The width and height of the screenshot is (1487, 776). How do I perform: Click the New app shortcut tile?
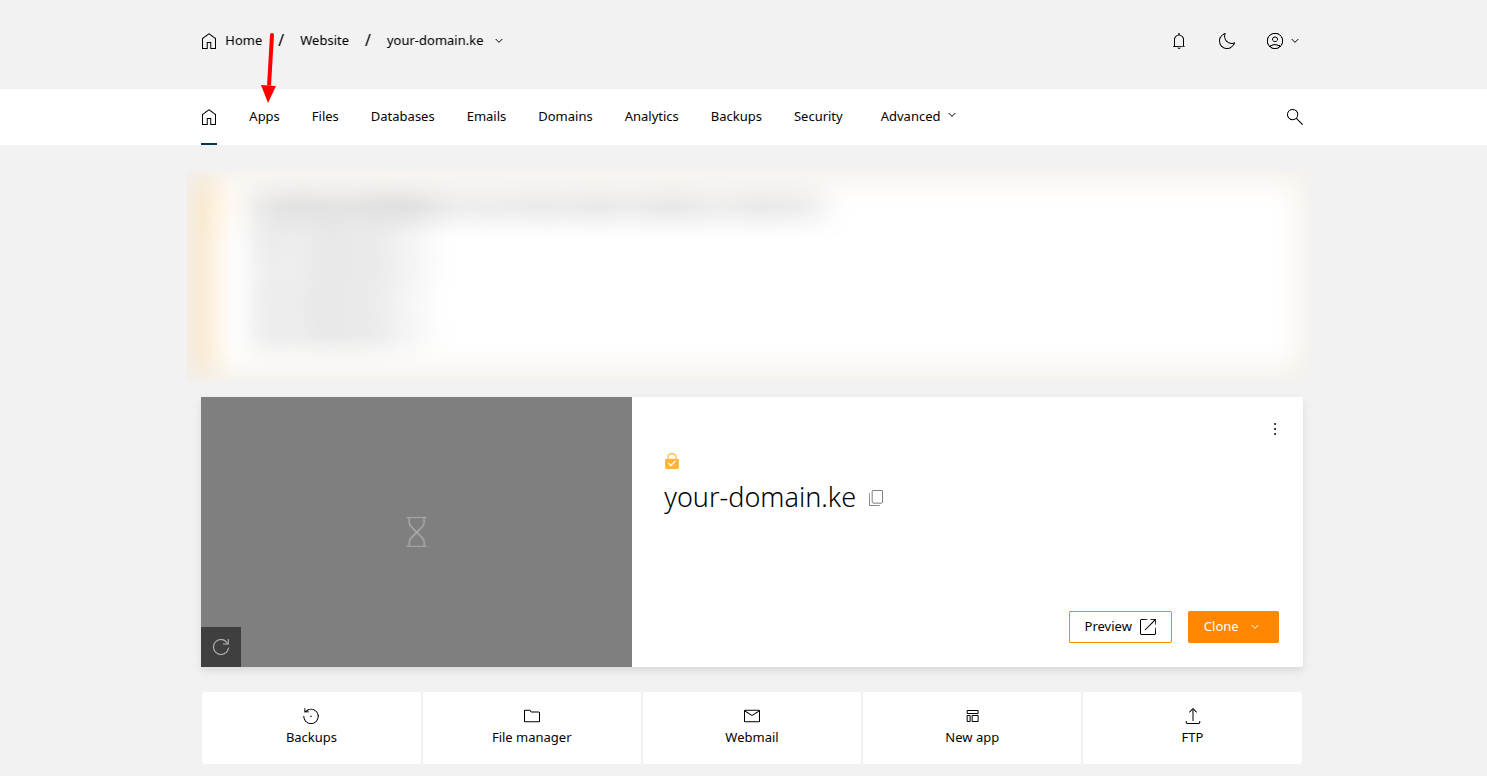click(x=971, y=727)
